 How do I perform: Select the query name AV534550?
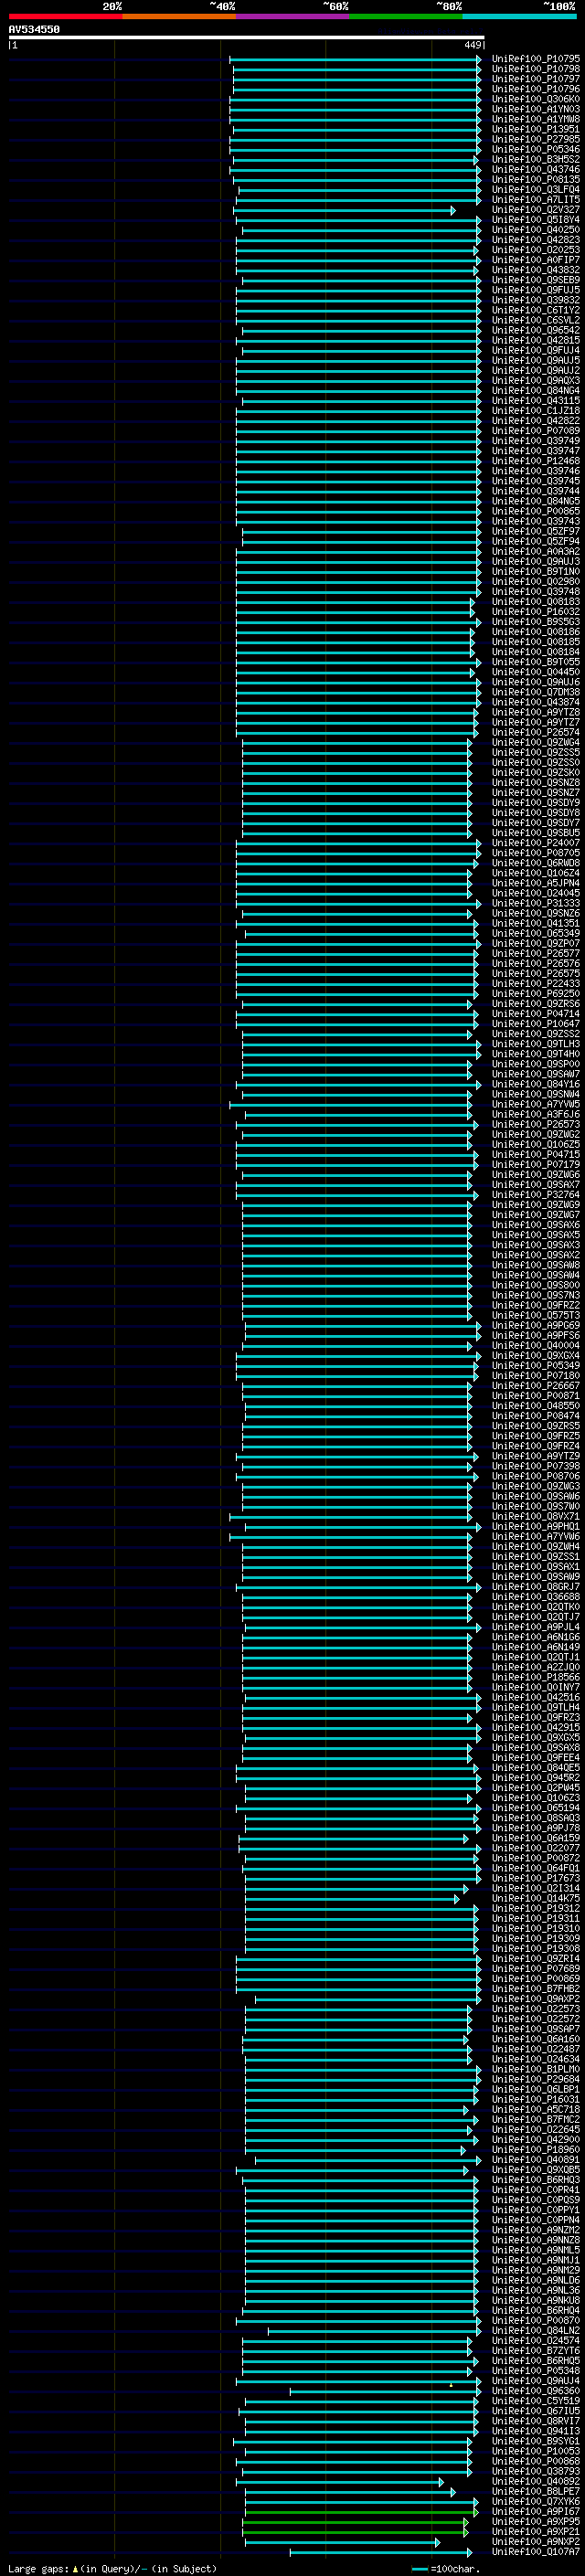coord(34,30)
